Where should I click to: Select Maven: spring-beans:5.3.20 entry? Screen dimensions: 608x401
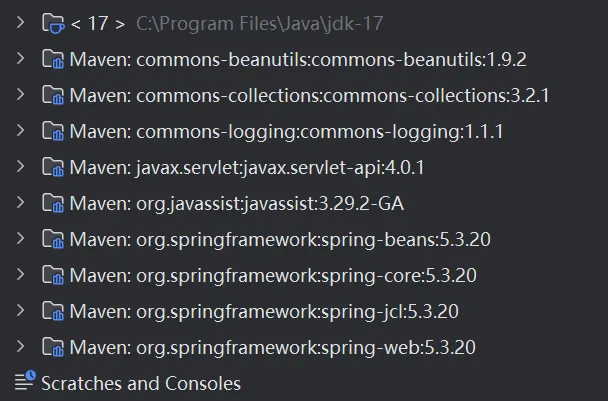(280, 240)
